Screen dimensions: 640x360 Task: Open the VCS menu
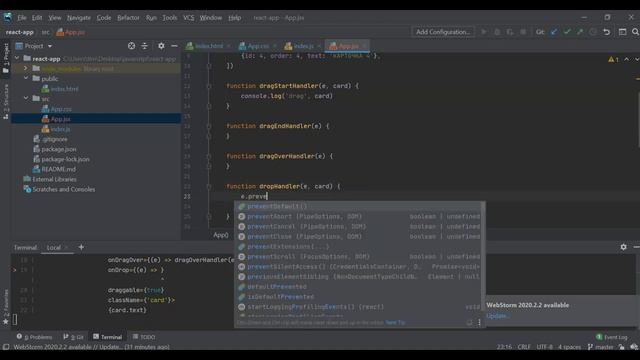coord(189,18)
